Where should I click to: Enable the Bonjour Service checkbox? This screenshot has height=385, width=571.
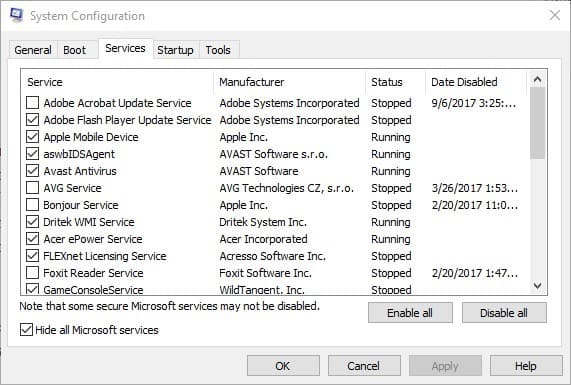click(32, 205)
